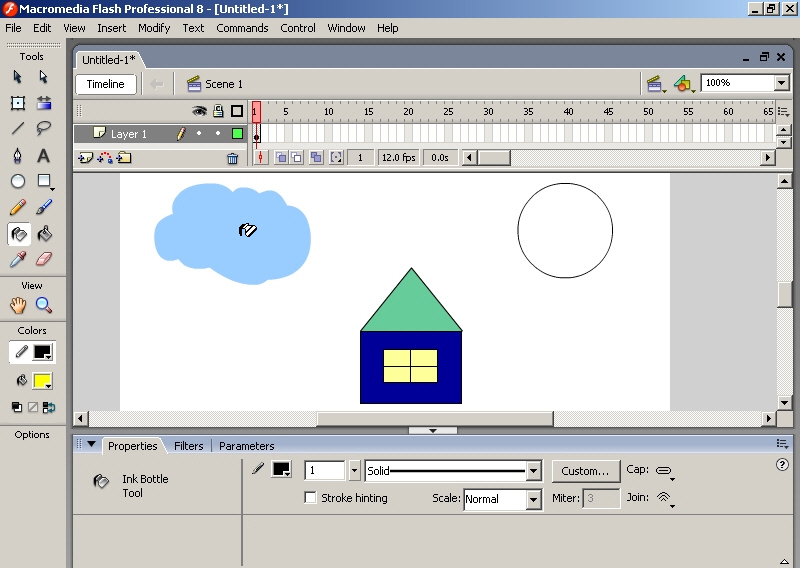Toggle Edit Multiple Frames button
Screen dimensions: 801x568
point(316,157)
